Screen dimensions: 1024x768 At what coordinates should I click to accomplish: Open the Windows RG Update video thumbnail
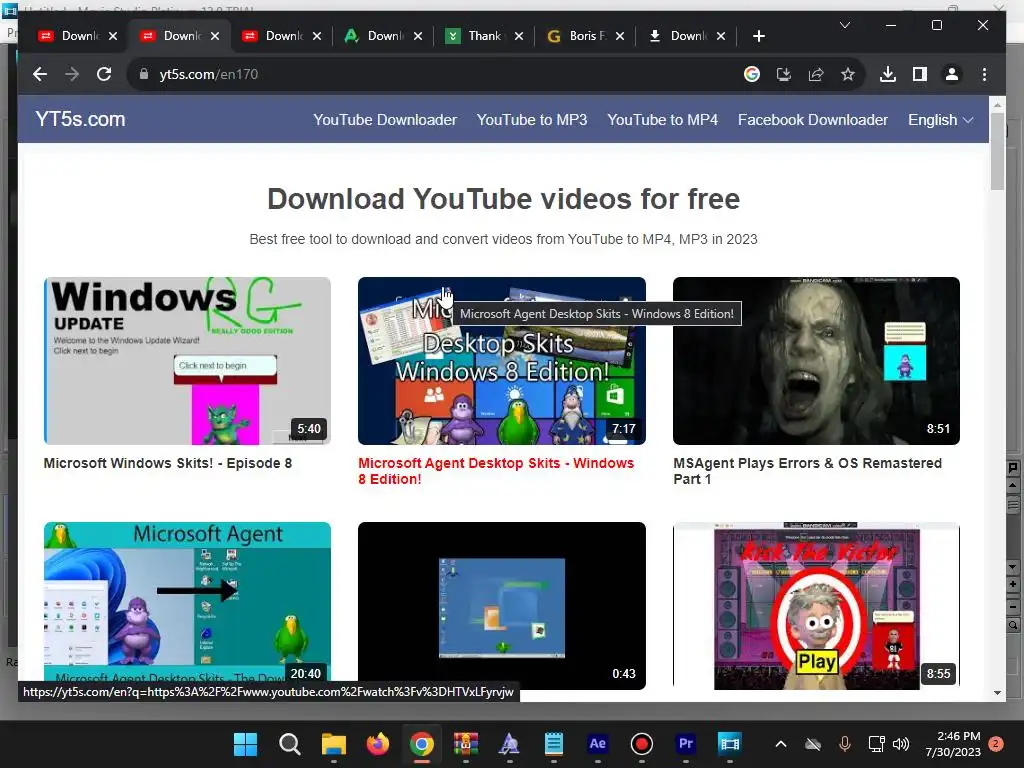tap(187, 360)
